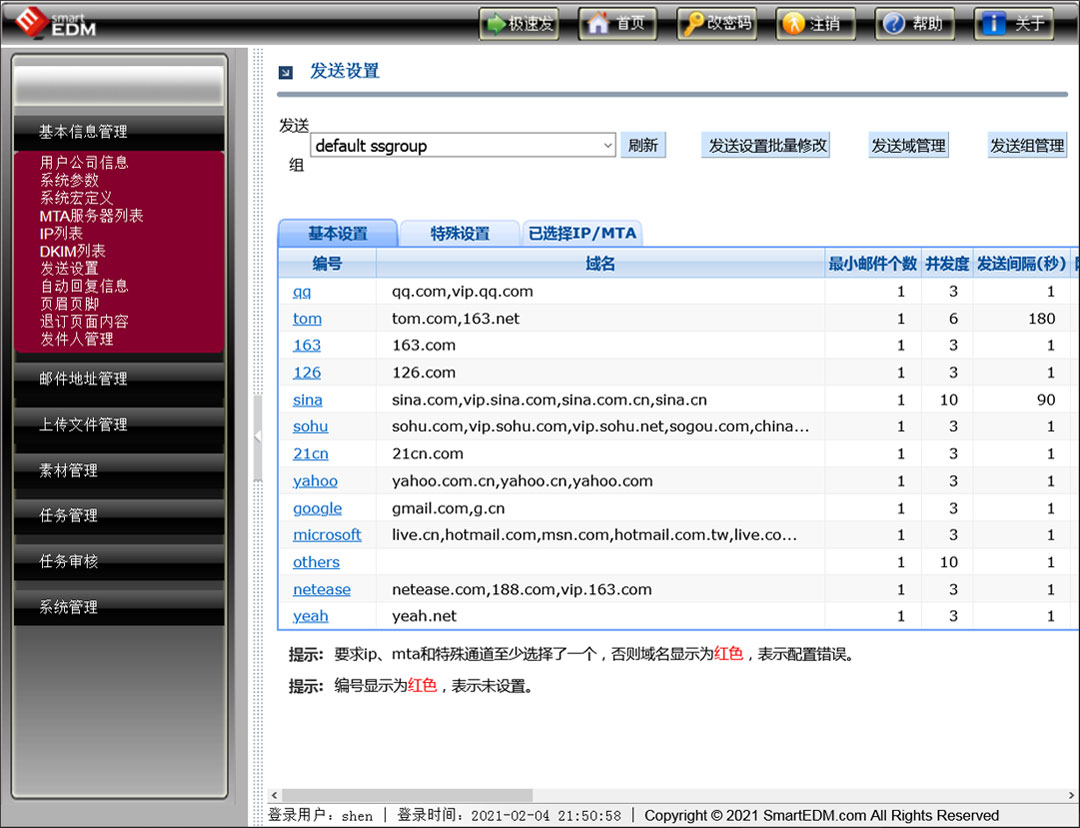This screenshot has width=1080, height=828.
Task: Open the others domain setting link
Action: click(316, 562)
